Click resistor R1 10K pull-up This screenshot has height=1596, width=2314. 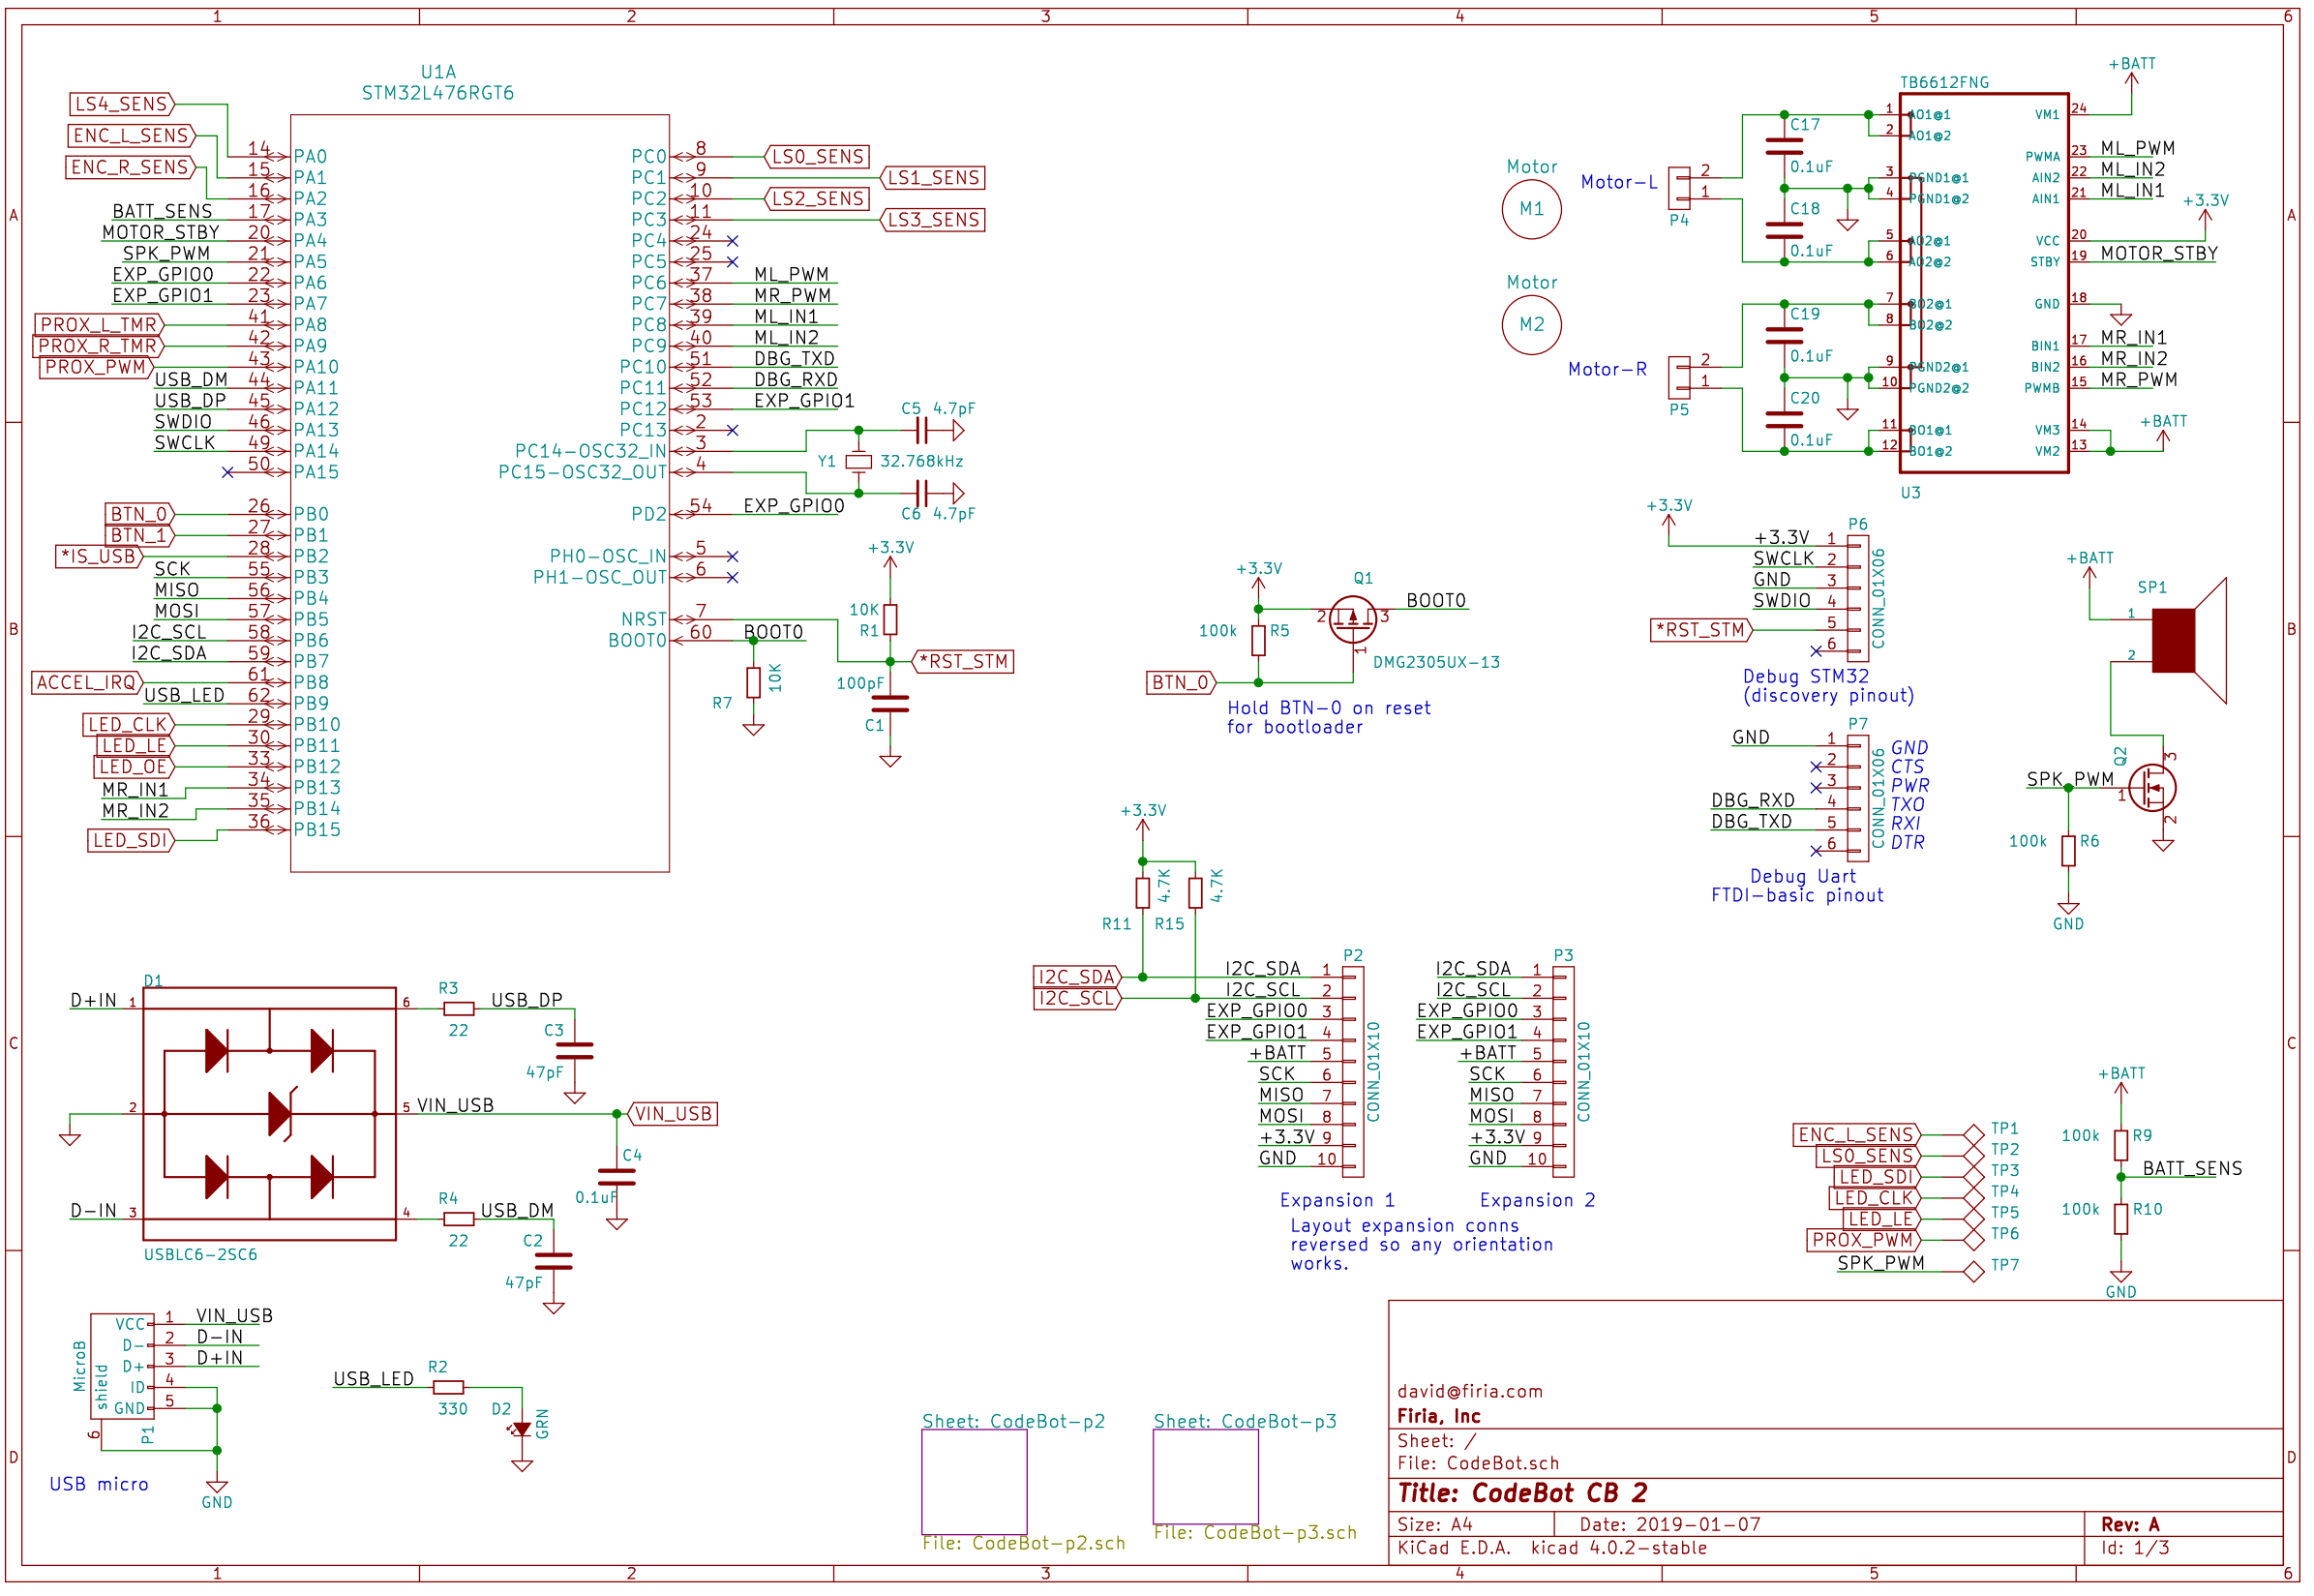click(890, 620)
